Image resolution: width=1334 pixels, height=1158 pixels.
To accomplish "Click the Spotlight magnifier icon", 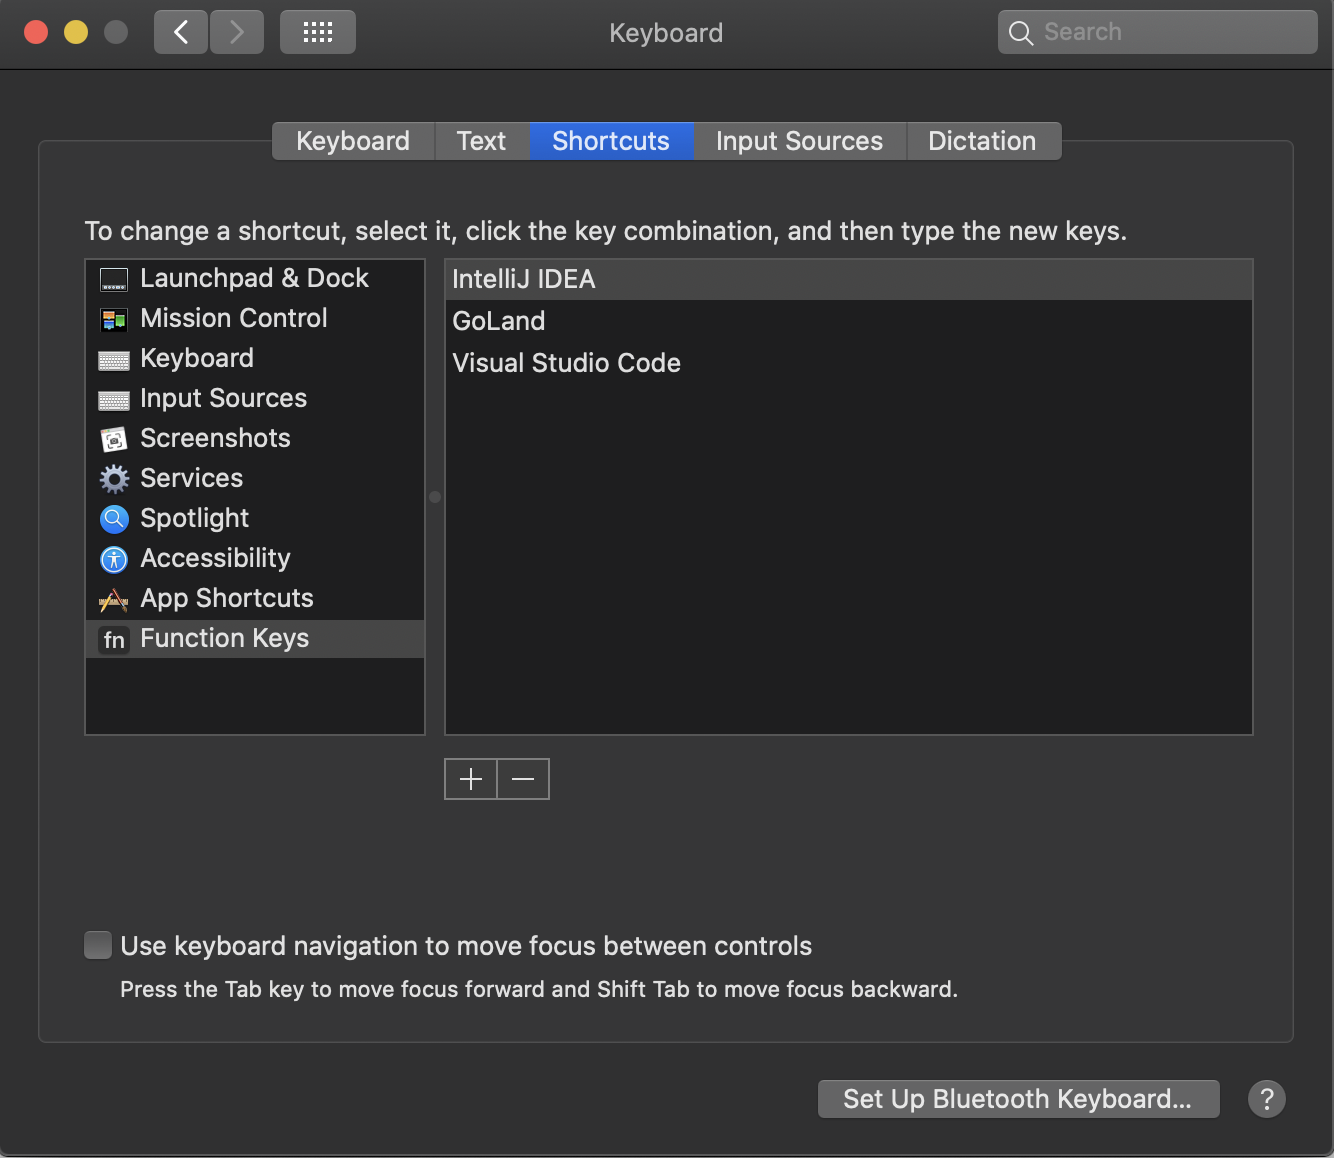I will (x=114, y=519).
